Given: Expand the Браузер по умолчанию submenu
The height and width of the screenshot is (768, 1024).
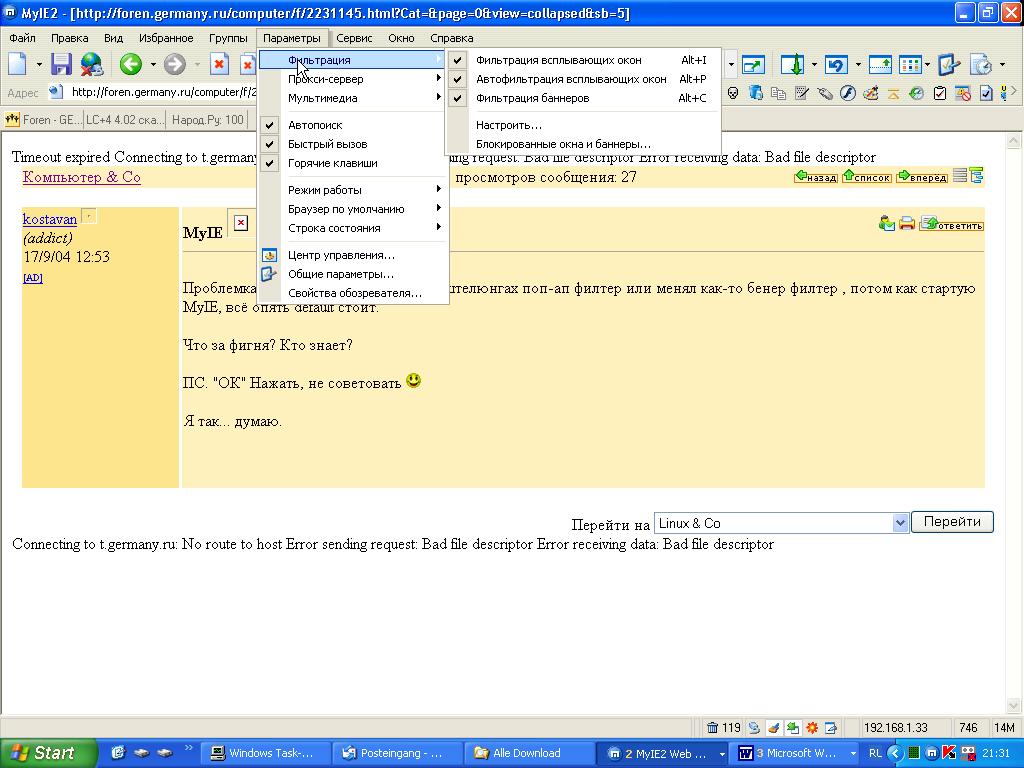Looking at the screenshot, I should tap(353, 209).
